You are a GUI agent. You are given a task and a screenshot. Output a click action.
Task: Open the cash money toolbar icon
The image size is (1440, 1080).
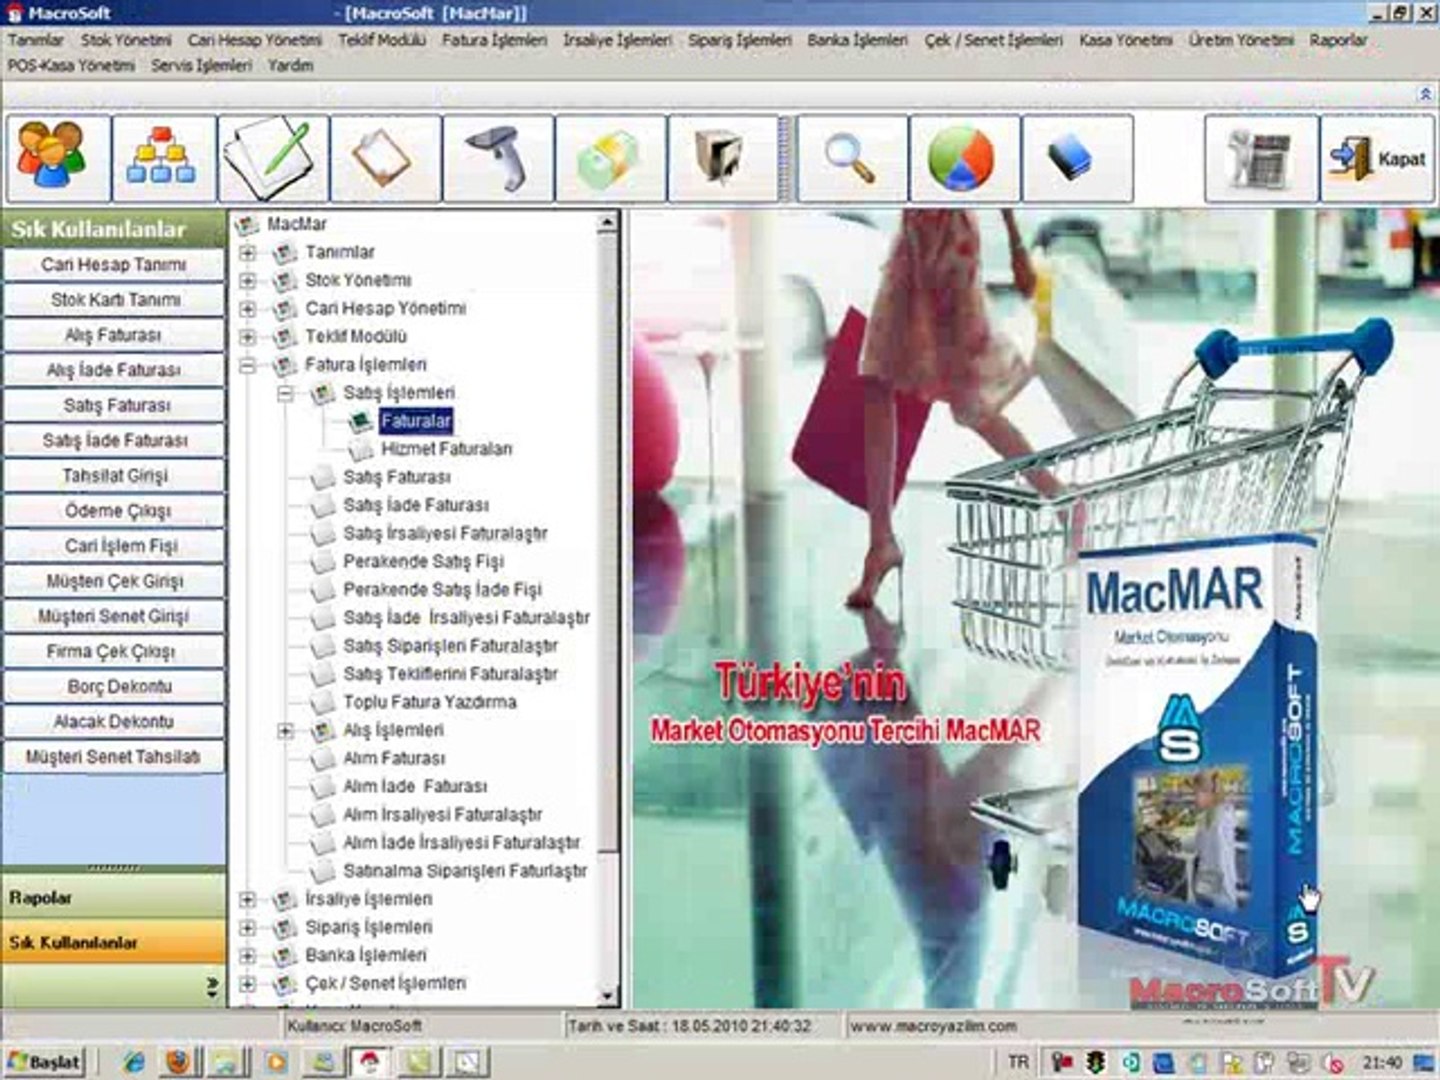click(x=611, y=159)
